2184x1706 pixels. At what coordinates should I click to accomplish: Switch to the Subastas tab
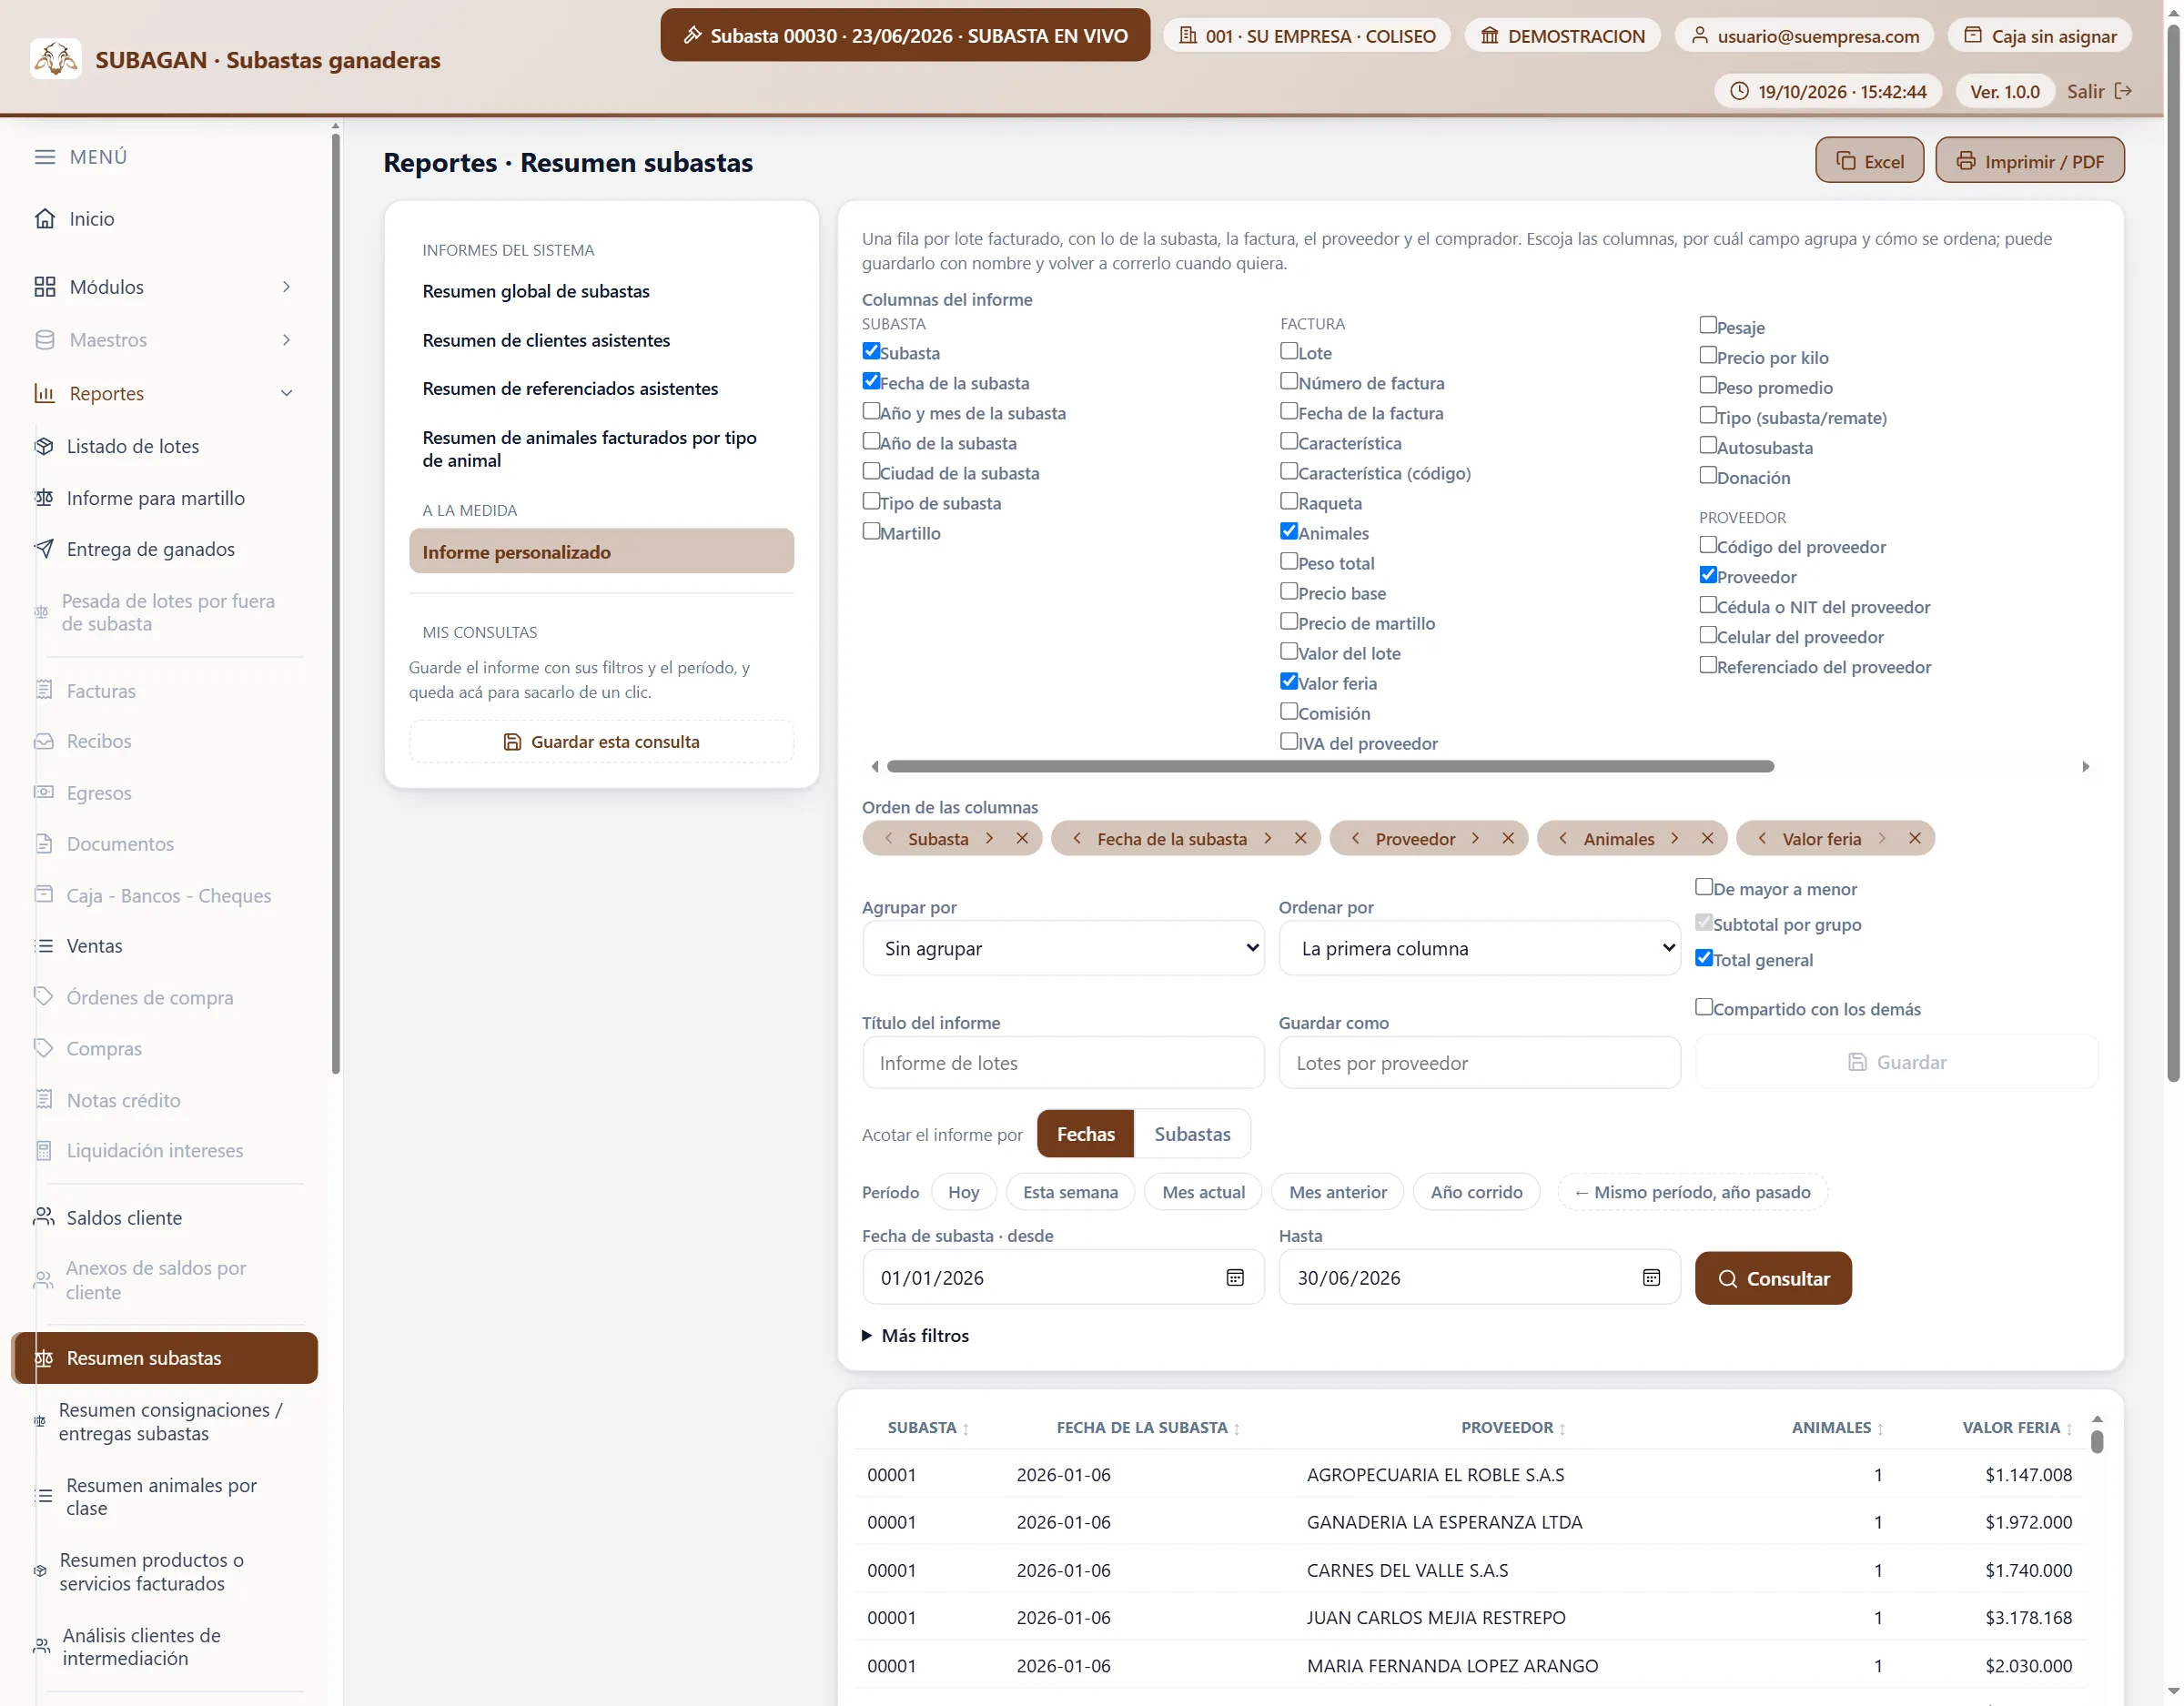tap(1192, 1133)
